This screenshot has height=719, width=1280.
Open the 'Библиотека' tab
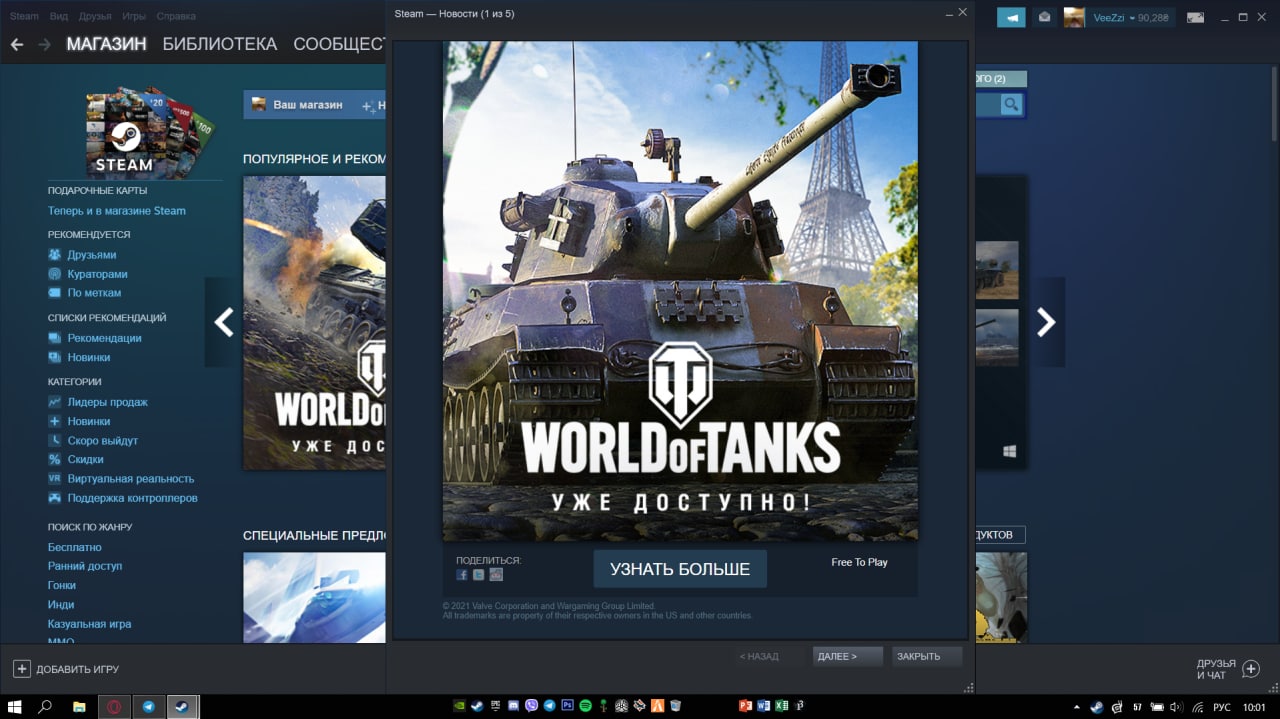point(219,44)
